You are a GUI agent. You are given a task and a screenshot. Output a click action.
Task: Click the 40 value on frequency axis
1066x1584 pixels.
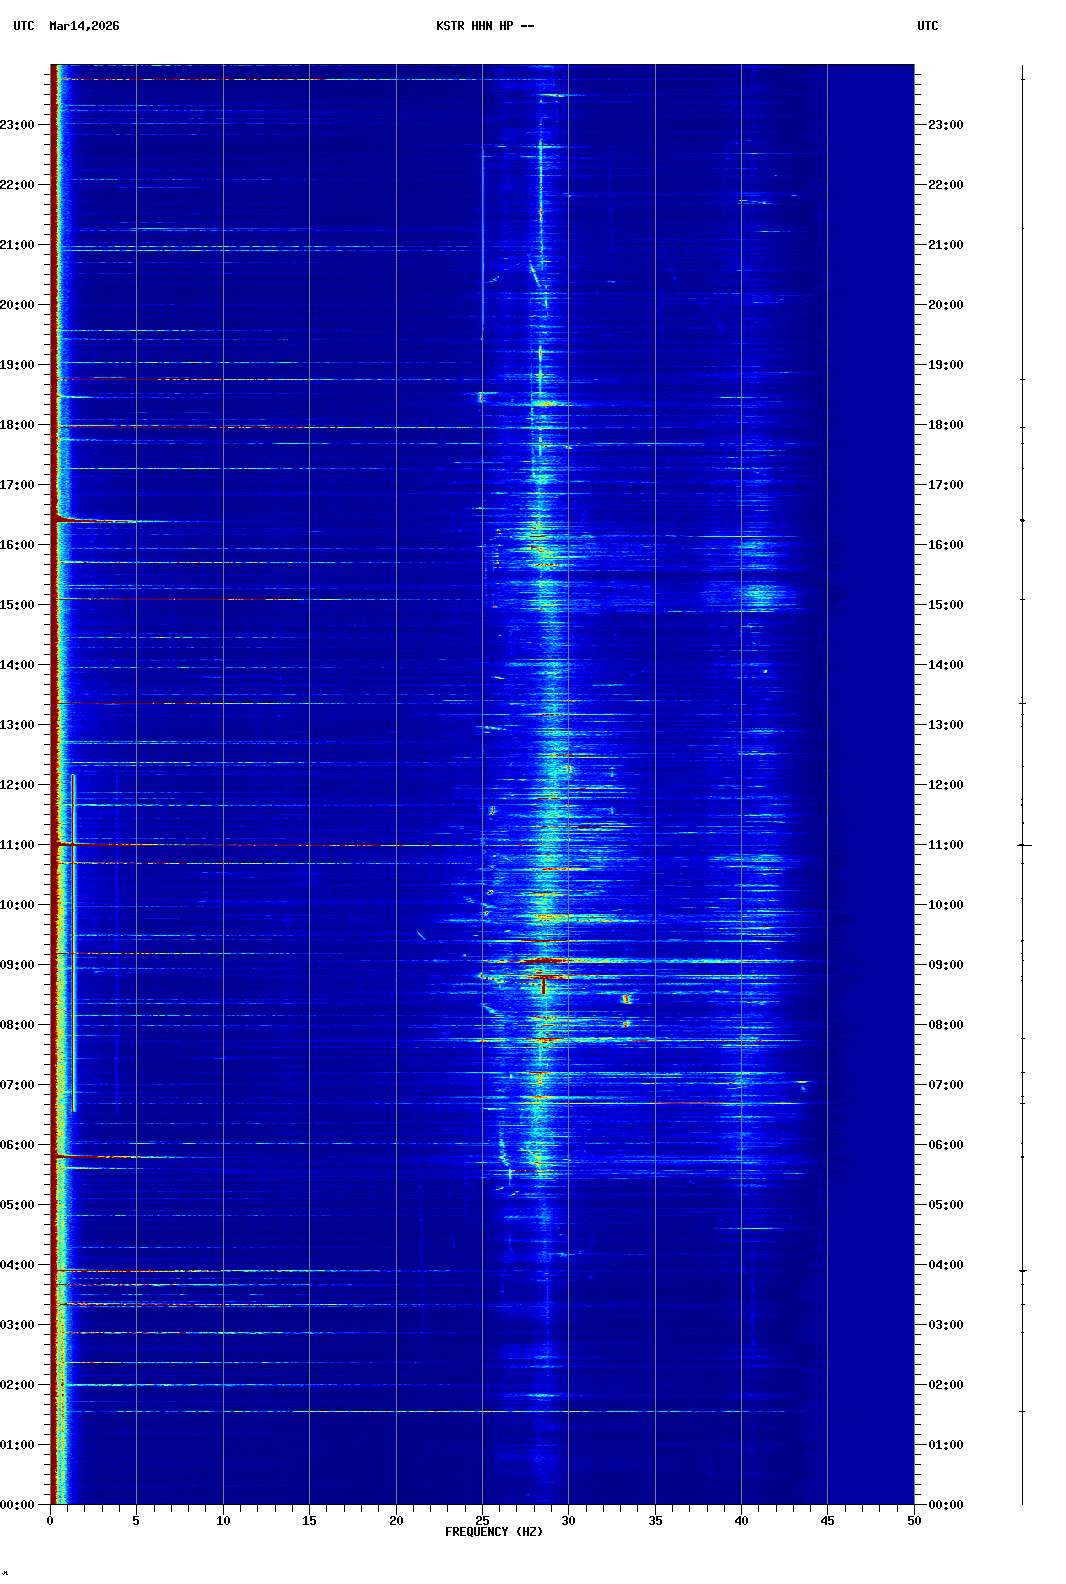pyautogui.click(x=741, y=1520)
